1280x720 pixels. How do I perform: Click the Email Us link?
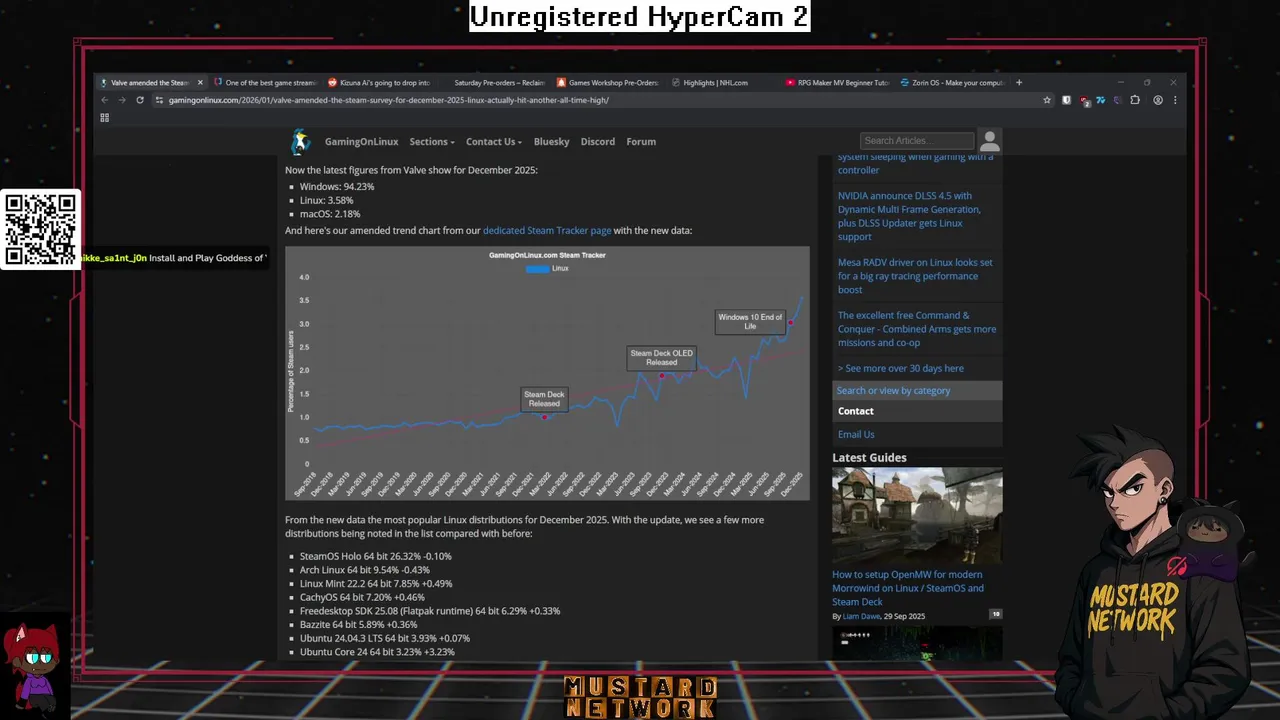[856, 434]
